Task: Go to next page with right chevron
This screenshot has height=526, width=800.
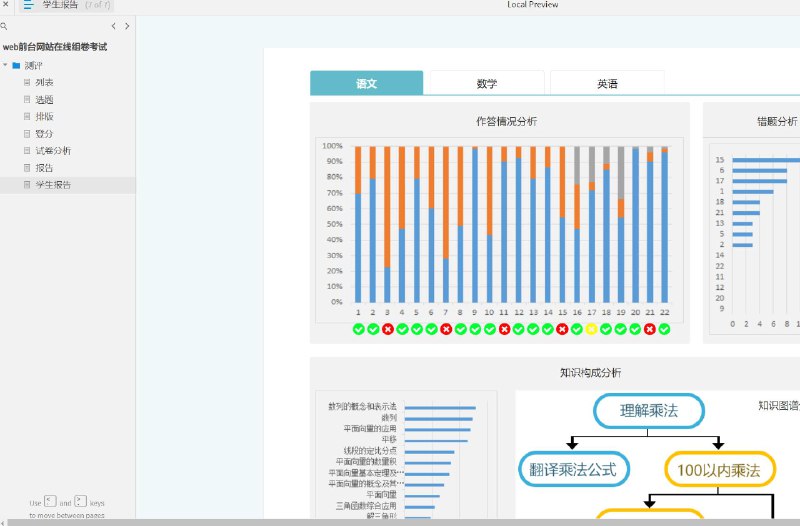Action: pyautogui.click(x=127, y=26)
